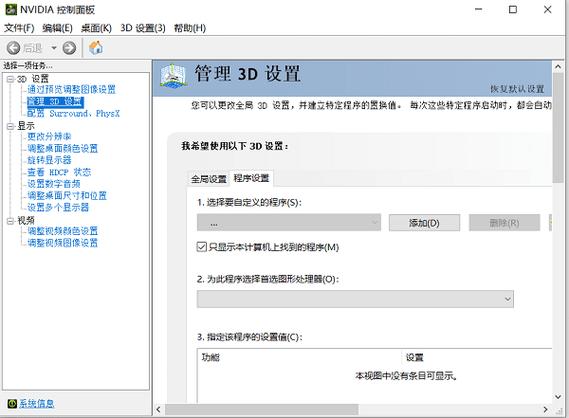Open the preferred graphics processor dropdown
Image resolution: width=569 pixels, height=418 pixels.
[x=355, y=299]
